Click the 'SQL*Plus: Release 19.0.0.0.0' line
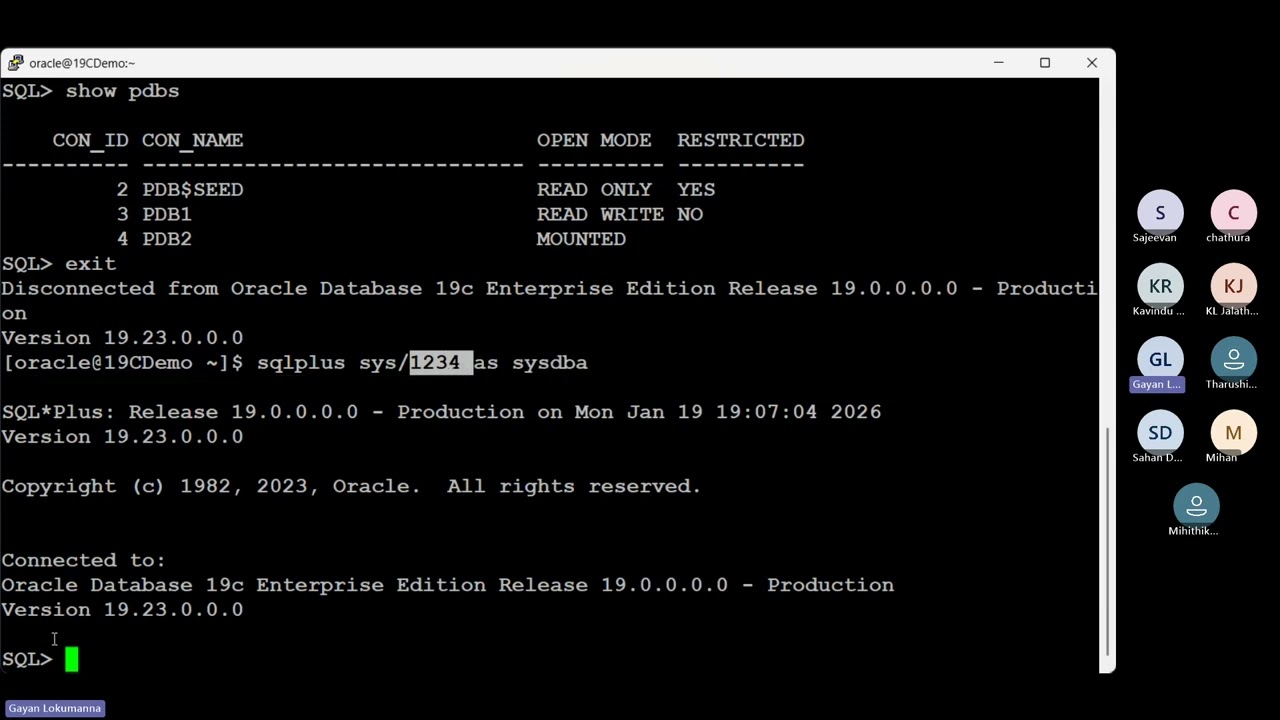 tap(441, 412)
